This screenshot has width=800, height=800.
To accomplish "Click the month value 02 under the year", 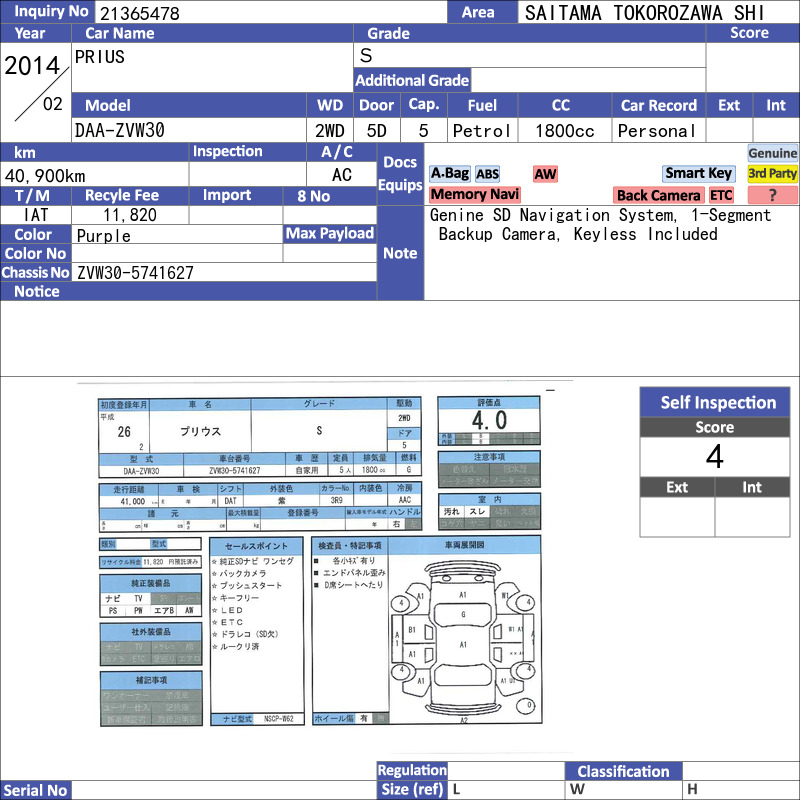I will tap(53, 104).
